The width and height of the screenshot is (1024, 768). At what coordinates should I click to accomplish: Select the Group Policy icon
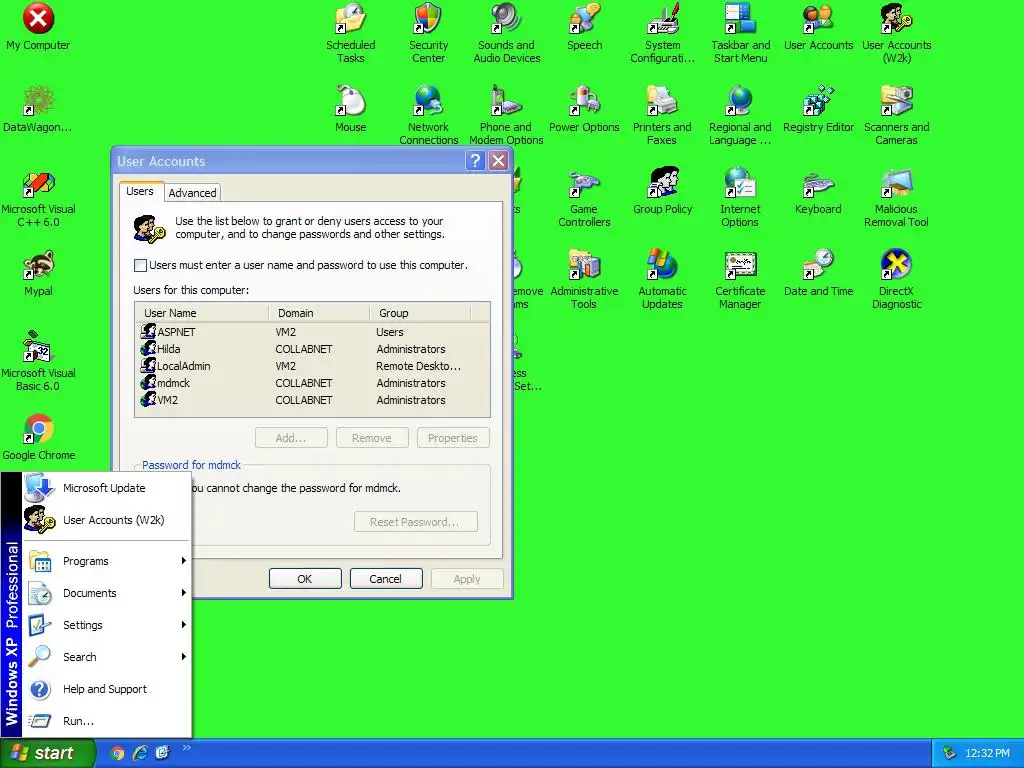point(662,191)
